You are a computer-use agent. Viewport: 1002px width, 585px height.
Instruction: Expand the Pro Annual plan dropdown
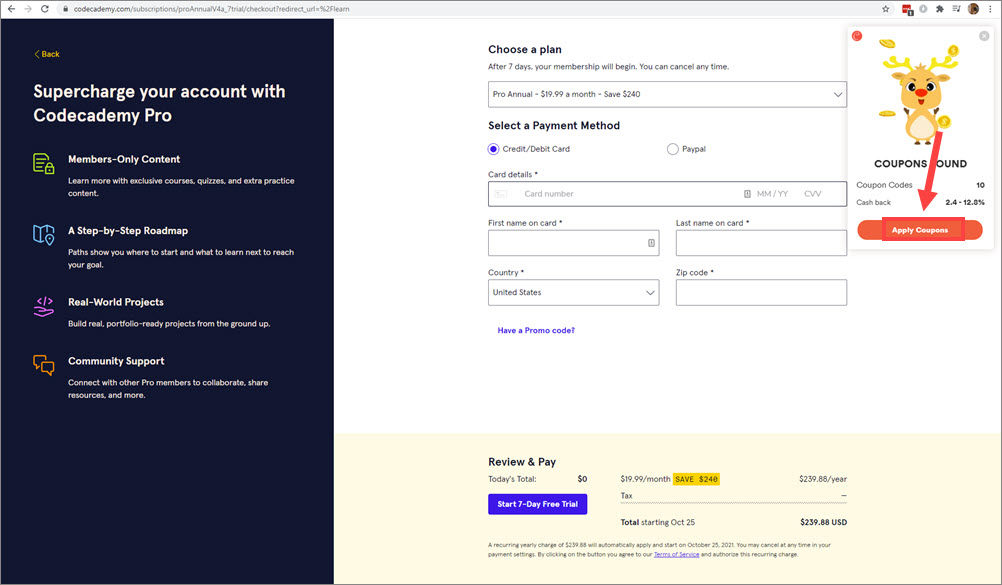pyautogui.click(x=667, y=95)
